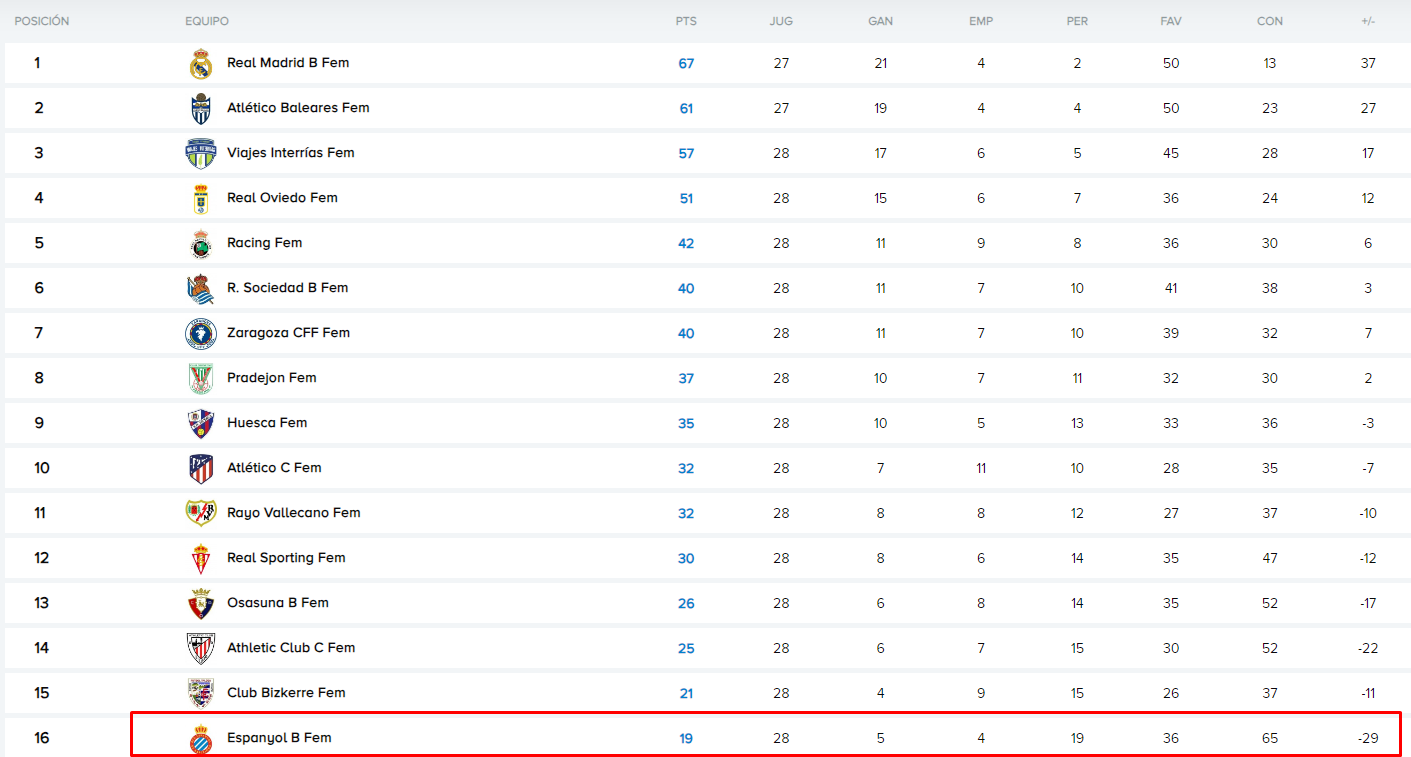Click the Pradejon Fem team badge

click(201, 379)
